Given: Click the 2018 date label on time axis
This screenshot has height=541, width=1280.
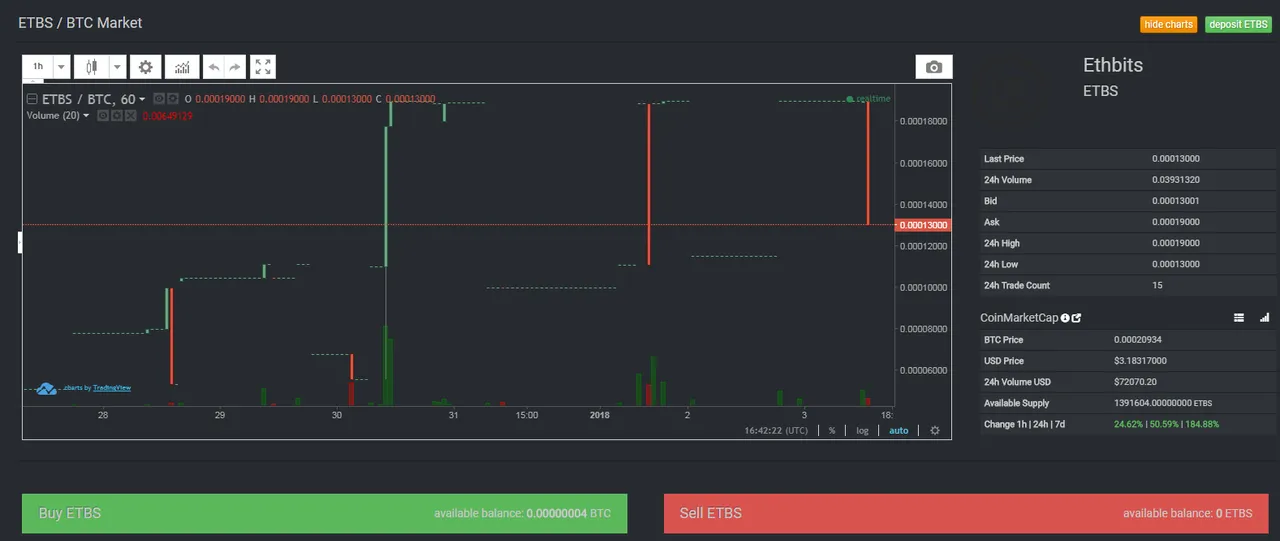Looking at the screenshot, I should (600, 414).
